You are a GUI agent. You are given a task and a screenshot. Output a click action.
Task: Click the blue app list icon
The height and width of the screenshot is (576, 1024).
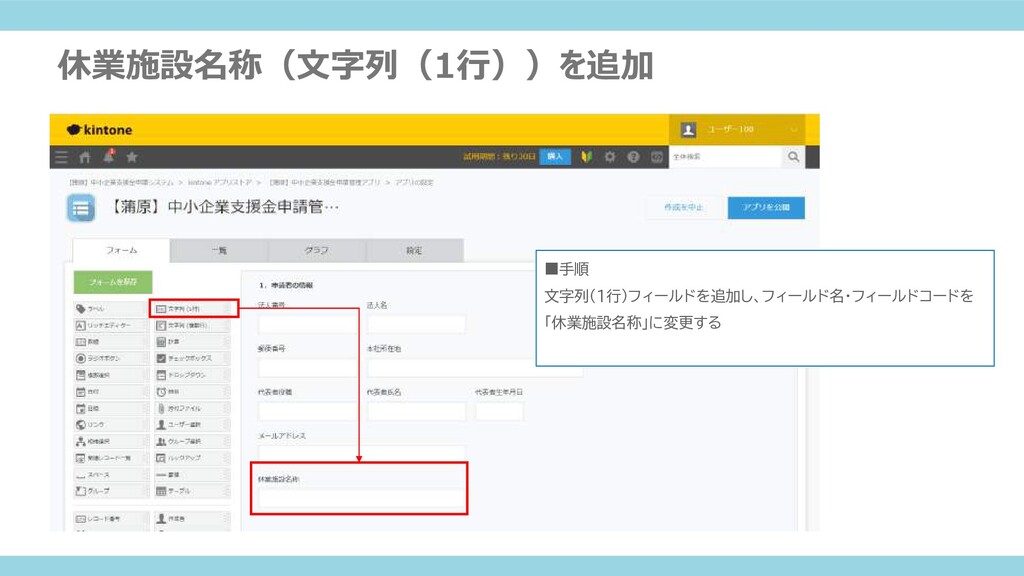click(81, 208)
